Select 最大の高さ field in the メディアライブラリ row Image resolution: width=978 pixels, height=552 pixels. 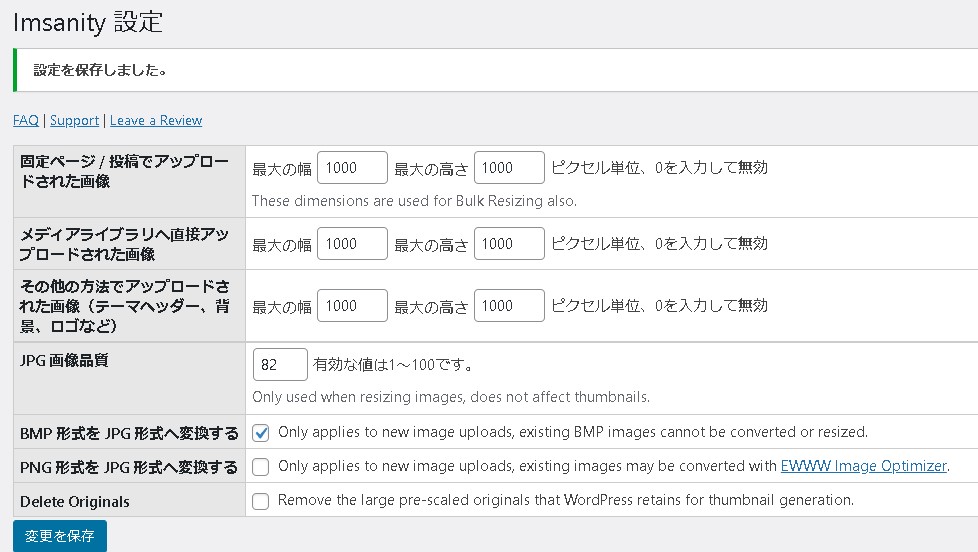[x=509, y=243]
